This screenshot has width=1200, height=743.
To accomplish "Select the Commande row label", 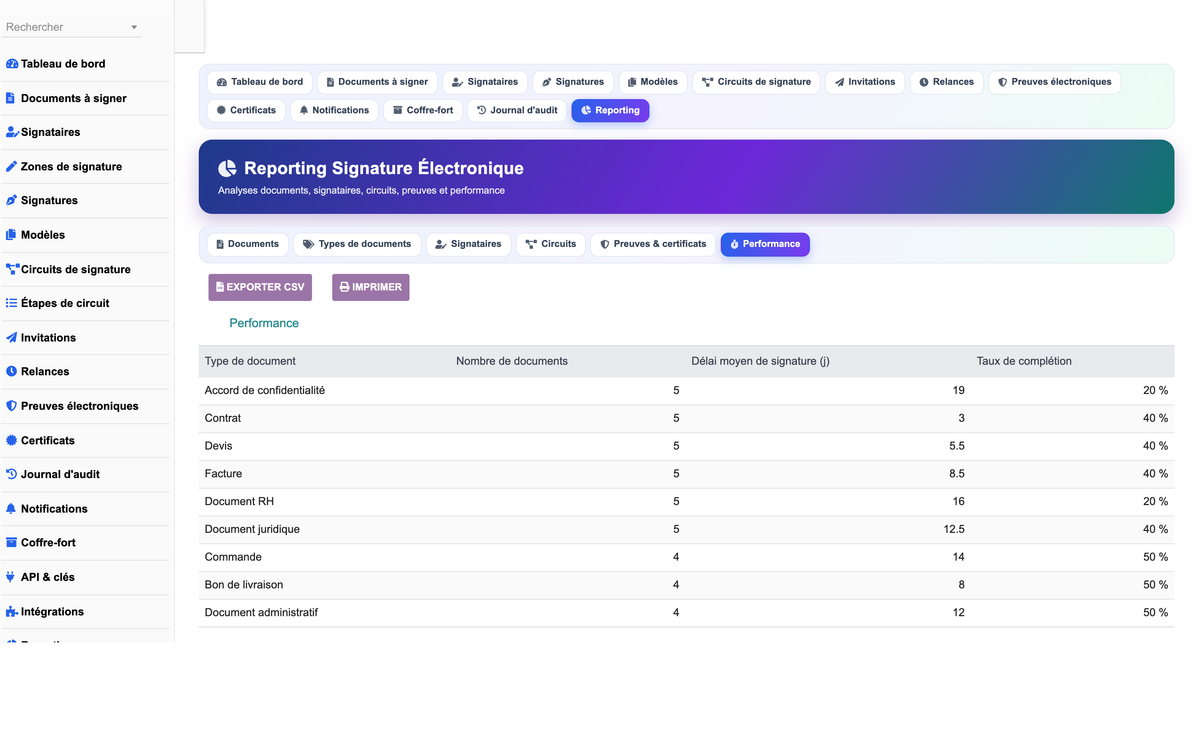I will pos(233,557).
